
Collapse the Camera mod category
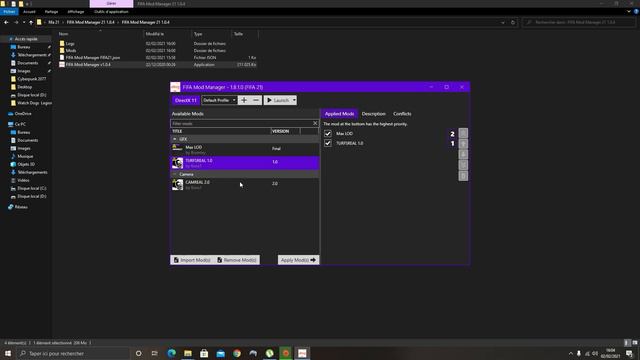click(175, 174)
